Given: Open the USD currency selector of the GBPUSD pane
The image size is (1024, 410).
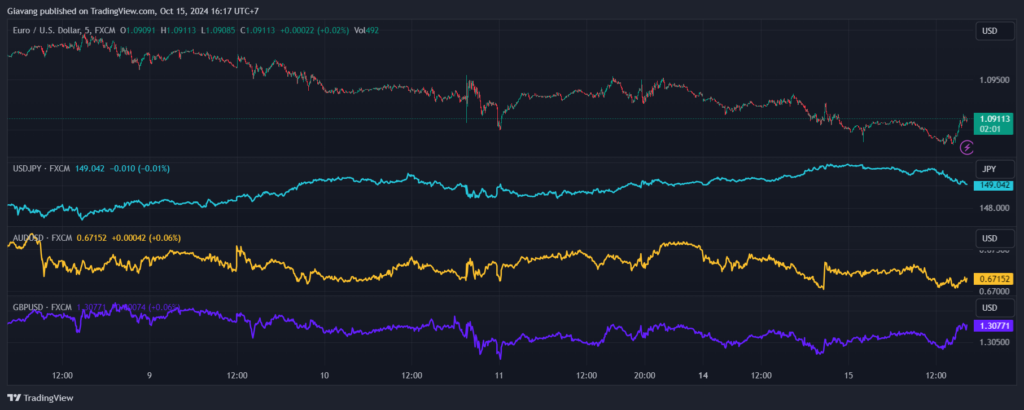Looking at the screenshot, I should point(990,307).
